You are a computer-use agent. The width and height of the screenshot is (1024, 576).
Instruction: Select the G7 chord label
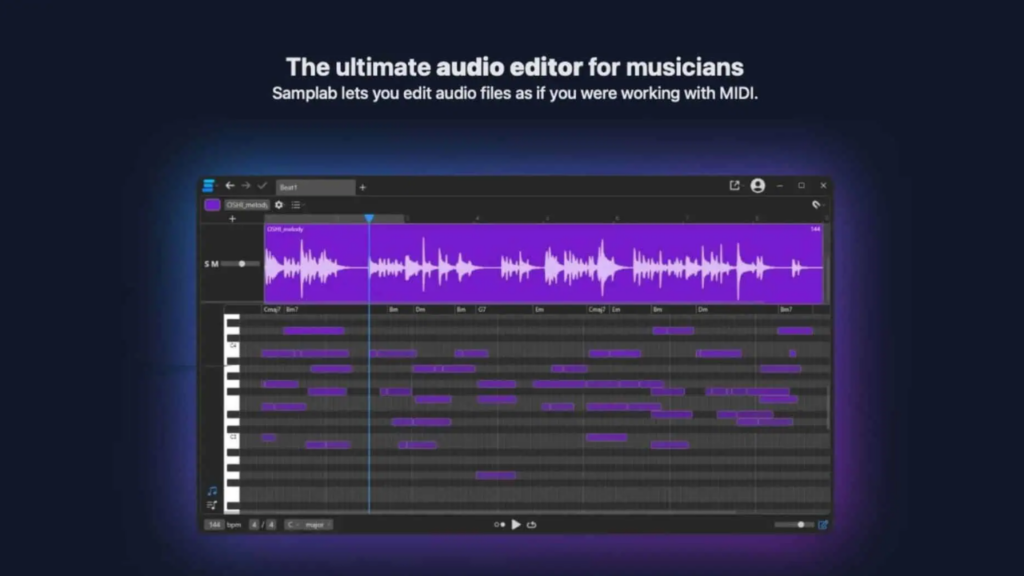tap(482, 310)
